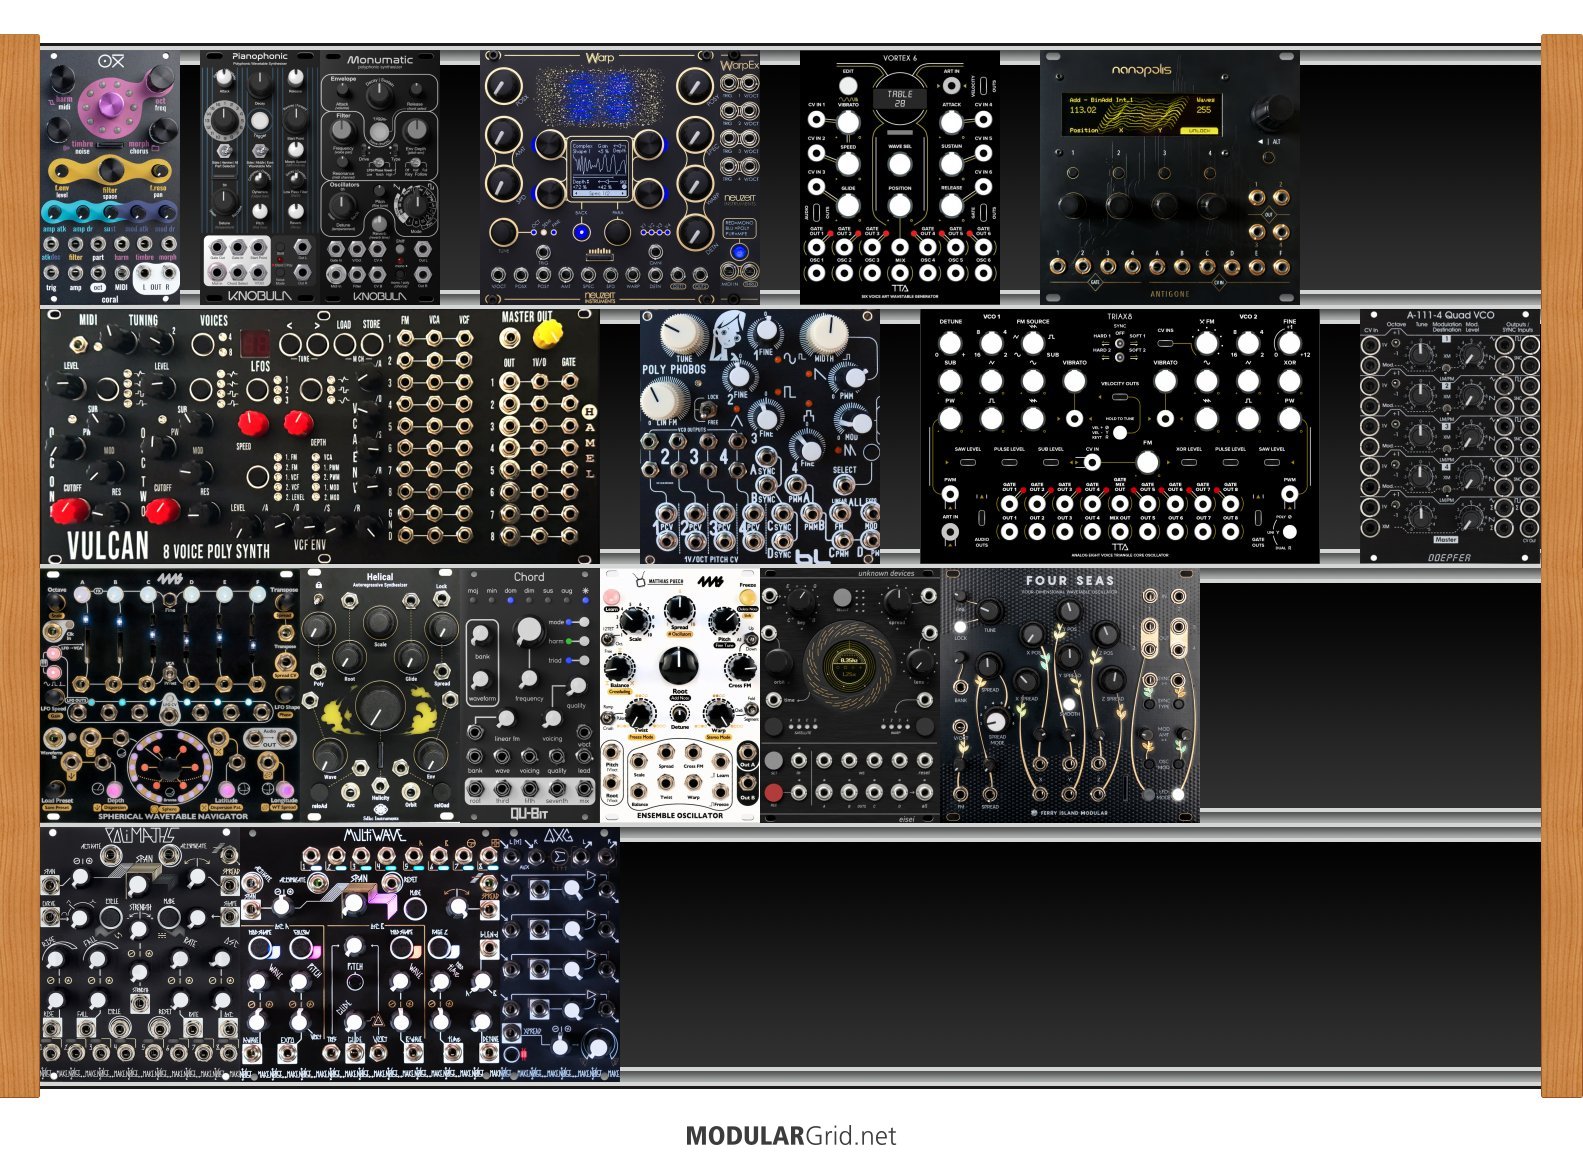Select the OXI Coral module
Image resolution: width=1583 pixels, height=1157 pixels.
coord(110,178)
